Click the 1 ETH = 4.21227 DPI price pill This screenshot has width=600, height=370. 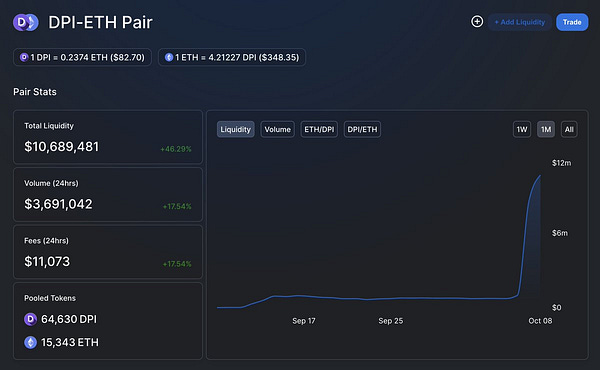(x=232, y=57)
